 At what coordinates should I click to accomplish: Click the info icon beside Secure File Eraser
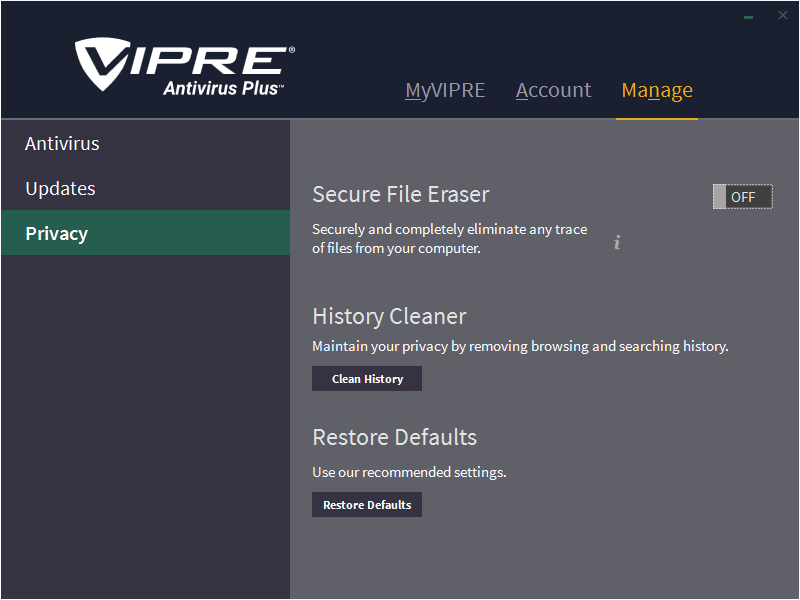point(617,242)
